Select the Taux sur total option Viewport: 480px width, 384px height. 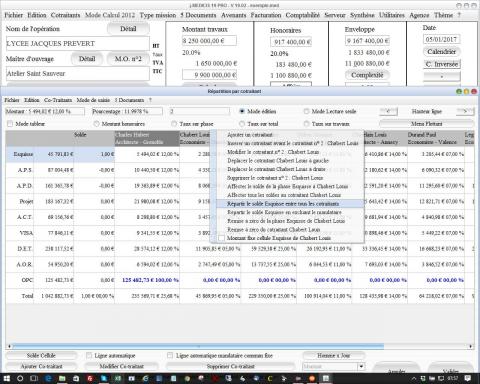click(242, 124)
